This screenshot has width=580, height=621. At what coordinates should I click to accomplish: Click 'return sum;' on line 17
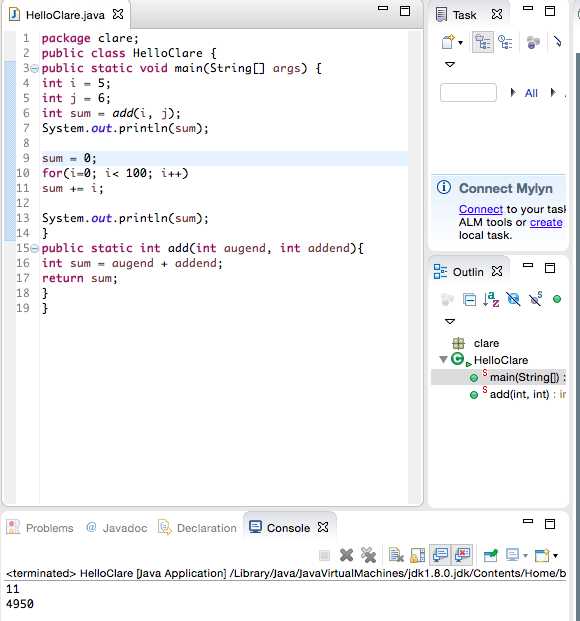click(x=80, y=278)
